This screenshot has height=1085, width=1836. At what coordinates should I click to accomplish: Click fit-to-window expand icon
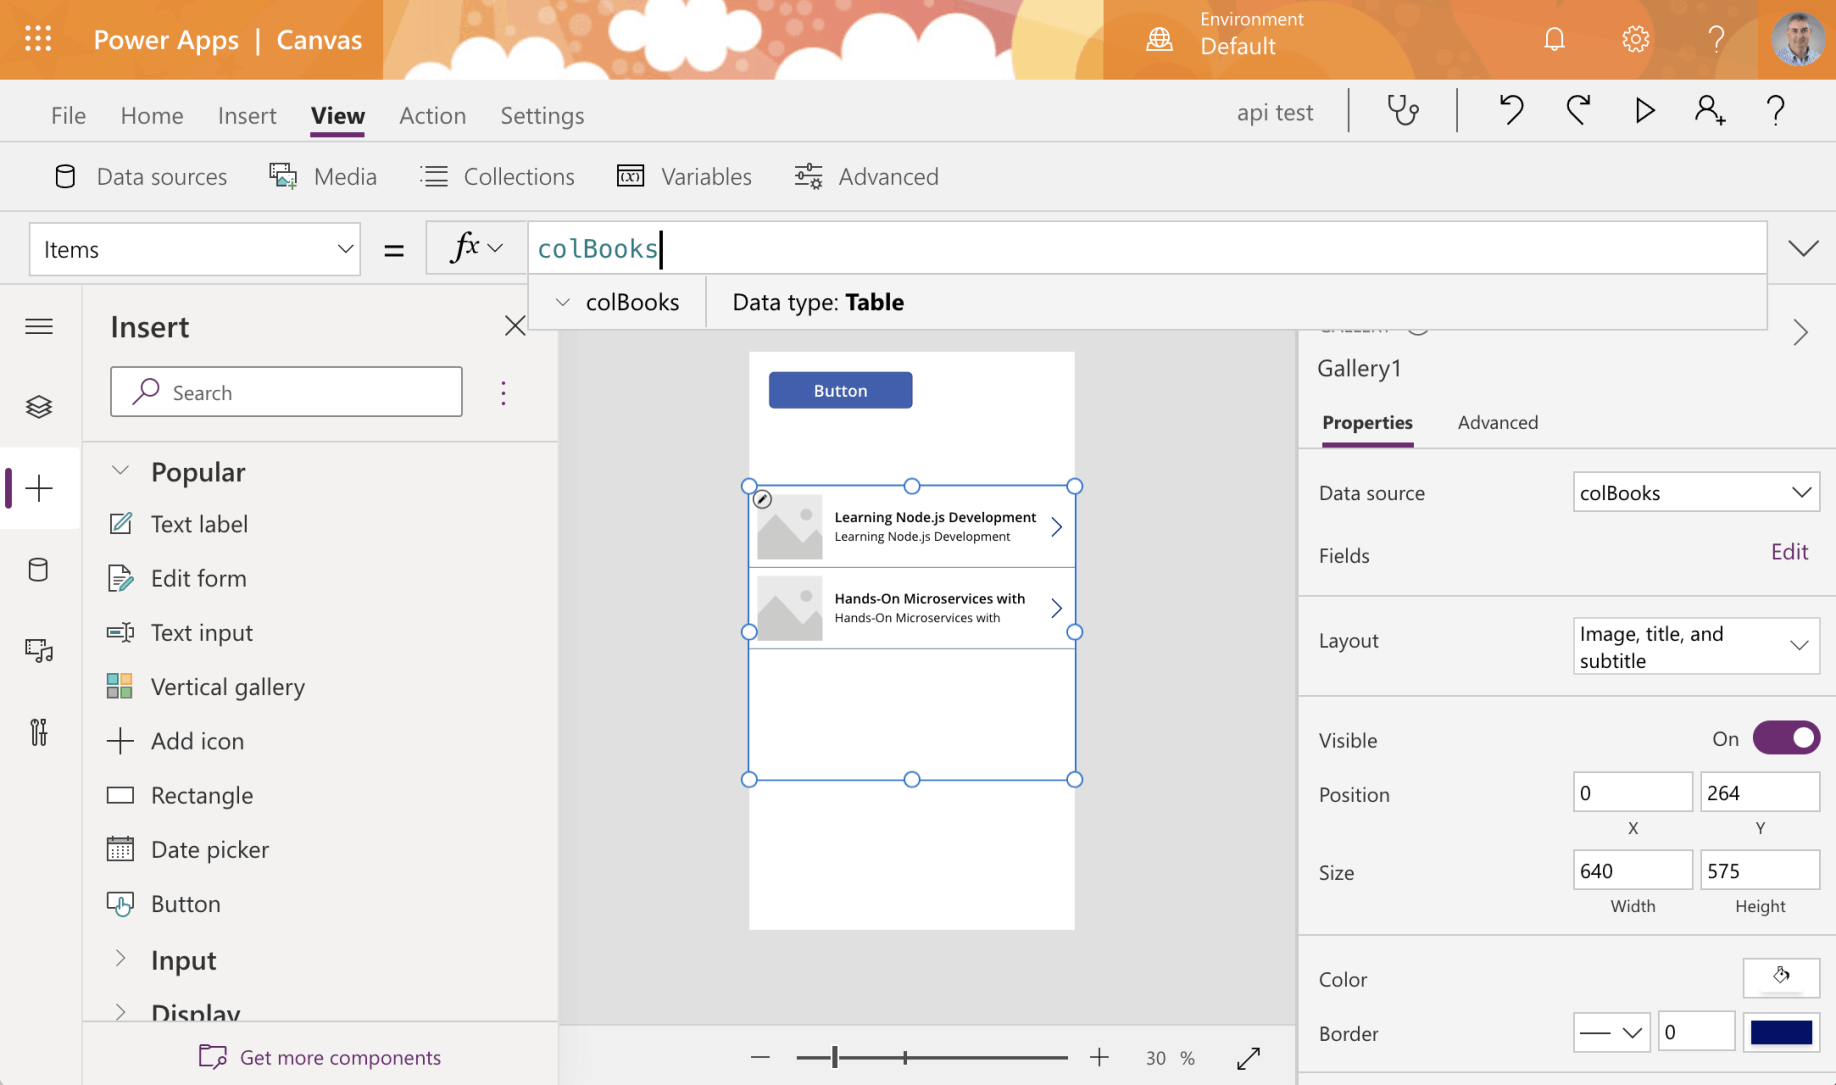(x=1248, y=1058)
